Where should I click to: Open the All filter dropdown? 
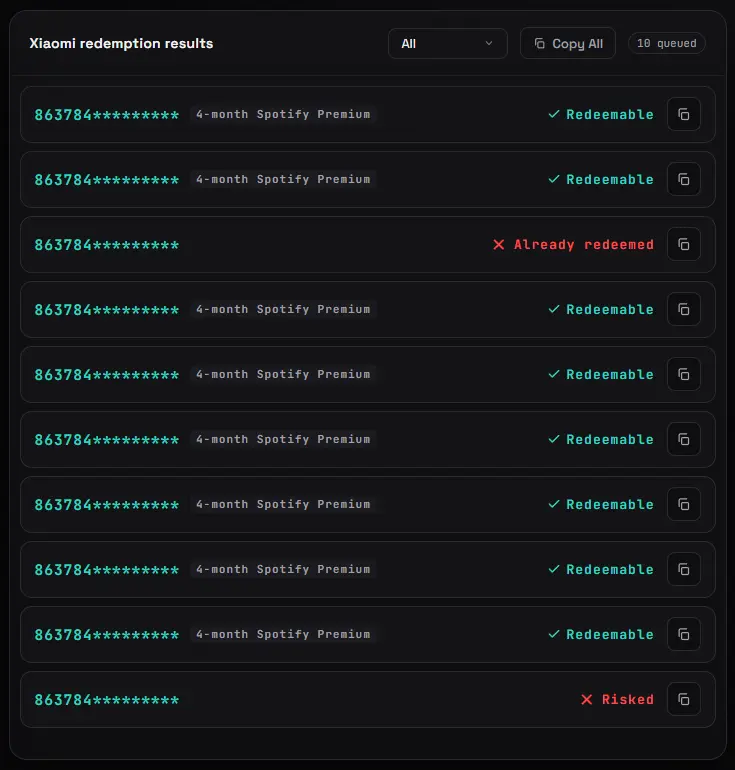click(x=447, y=43)
